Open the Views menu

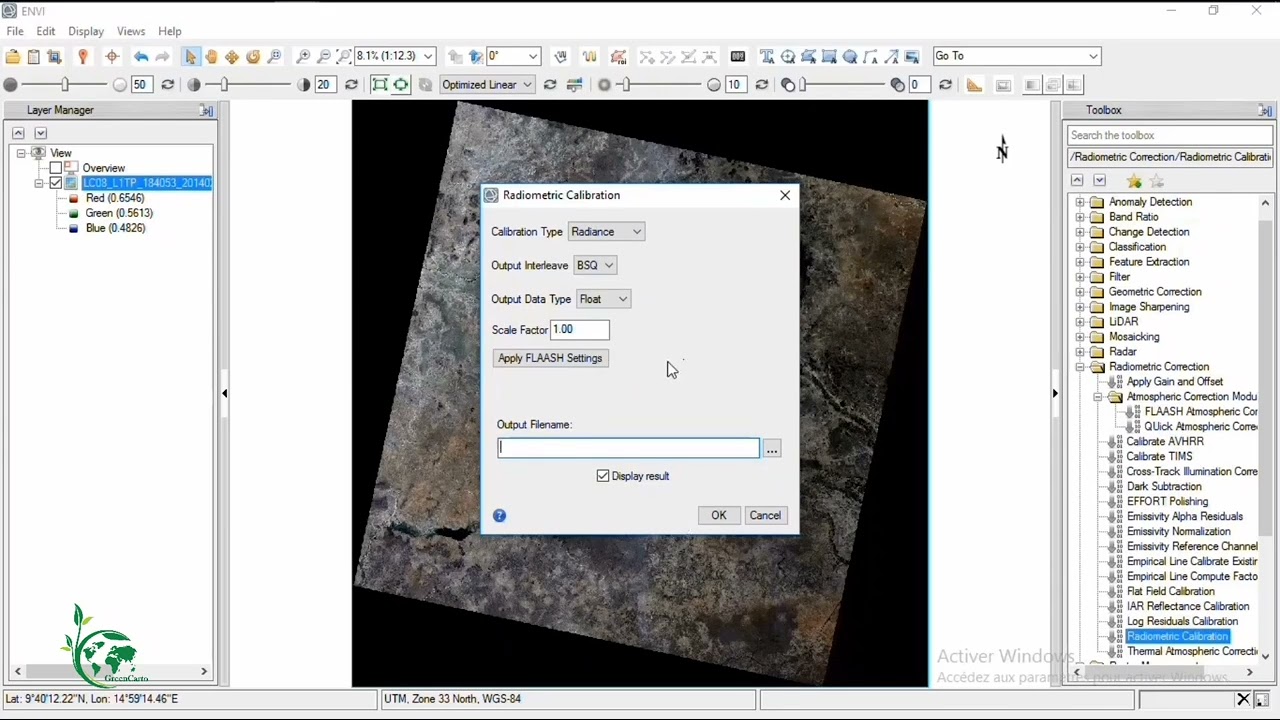(131, 31)
